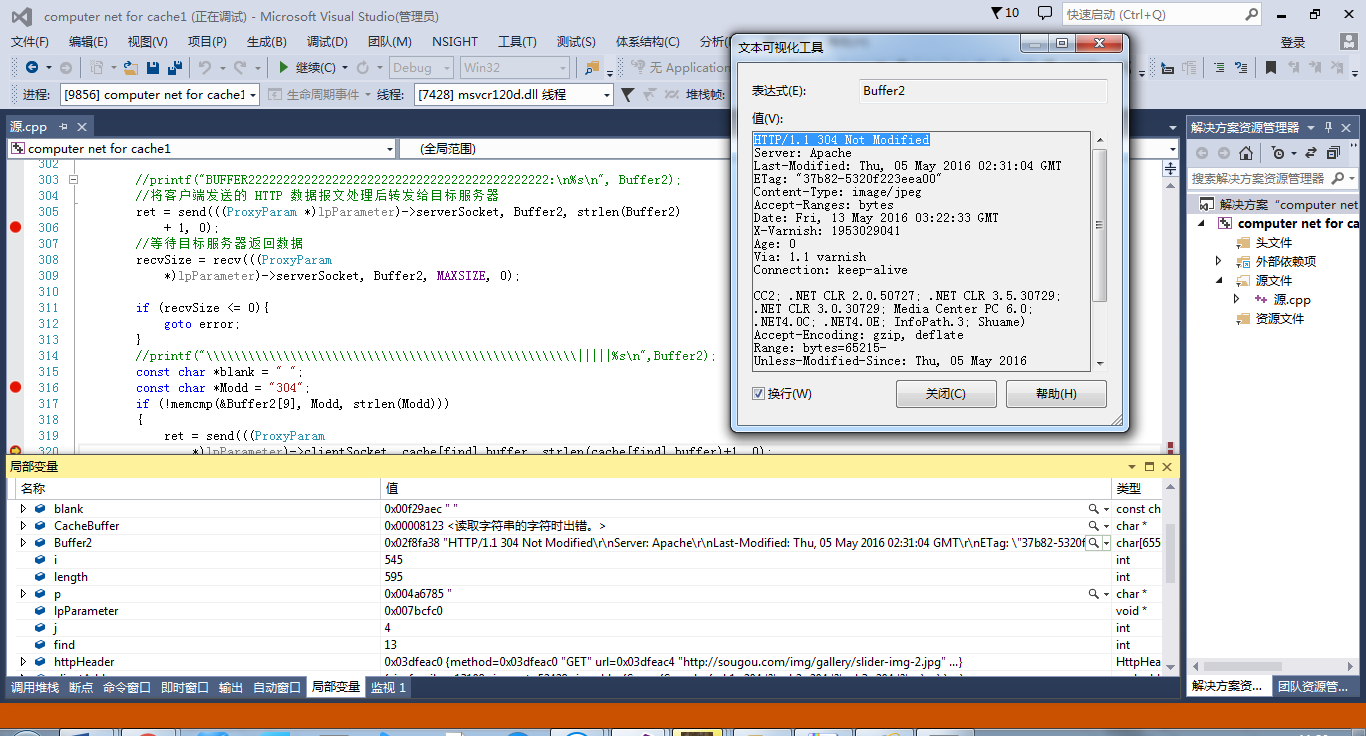Click the bookmark toggle icon in toolbar
Viewport: 1366px width, 736px height.
[1270, 68]
